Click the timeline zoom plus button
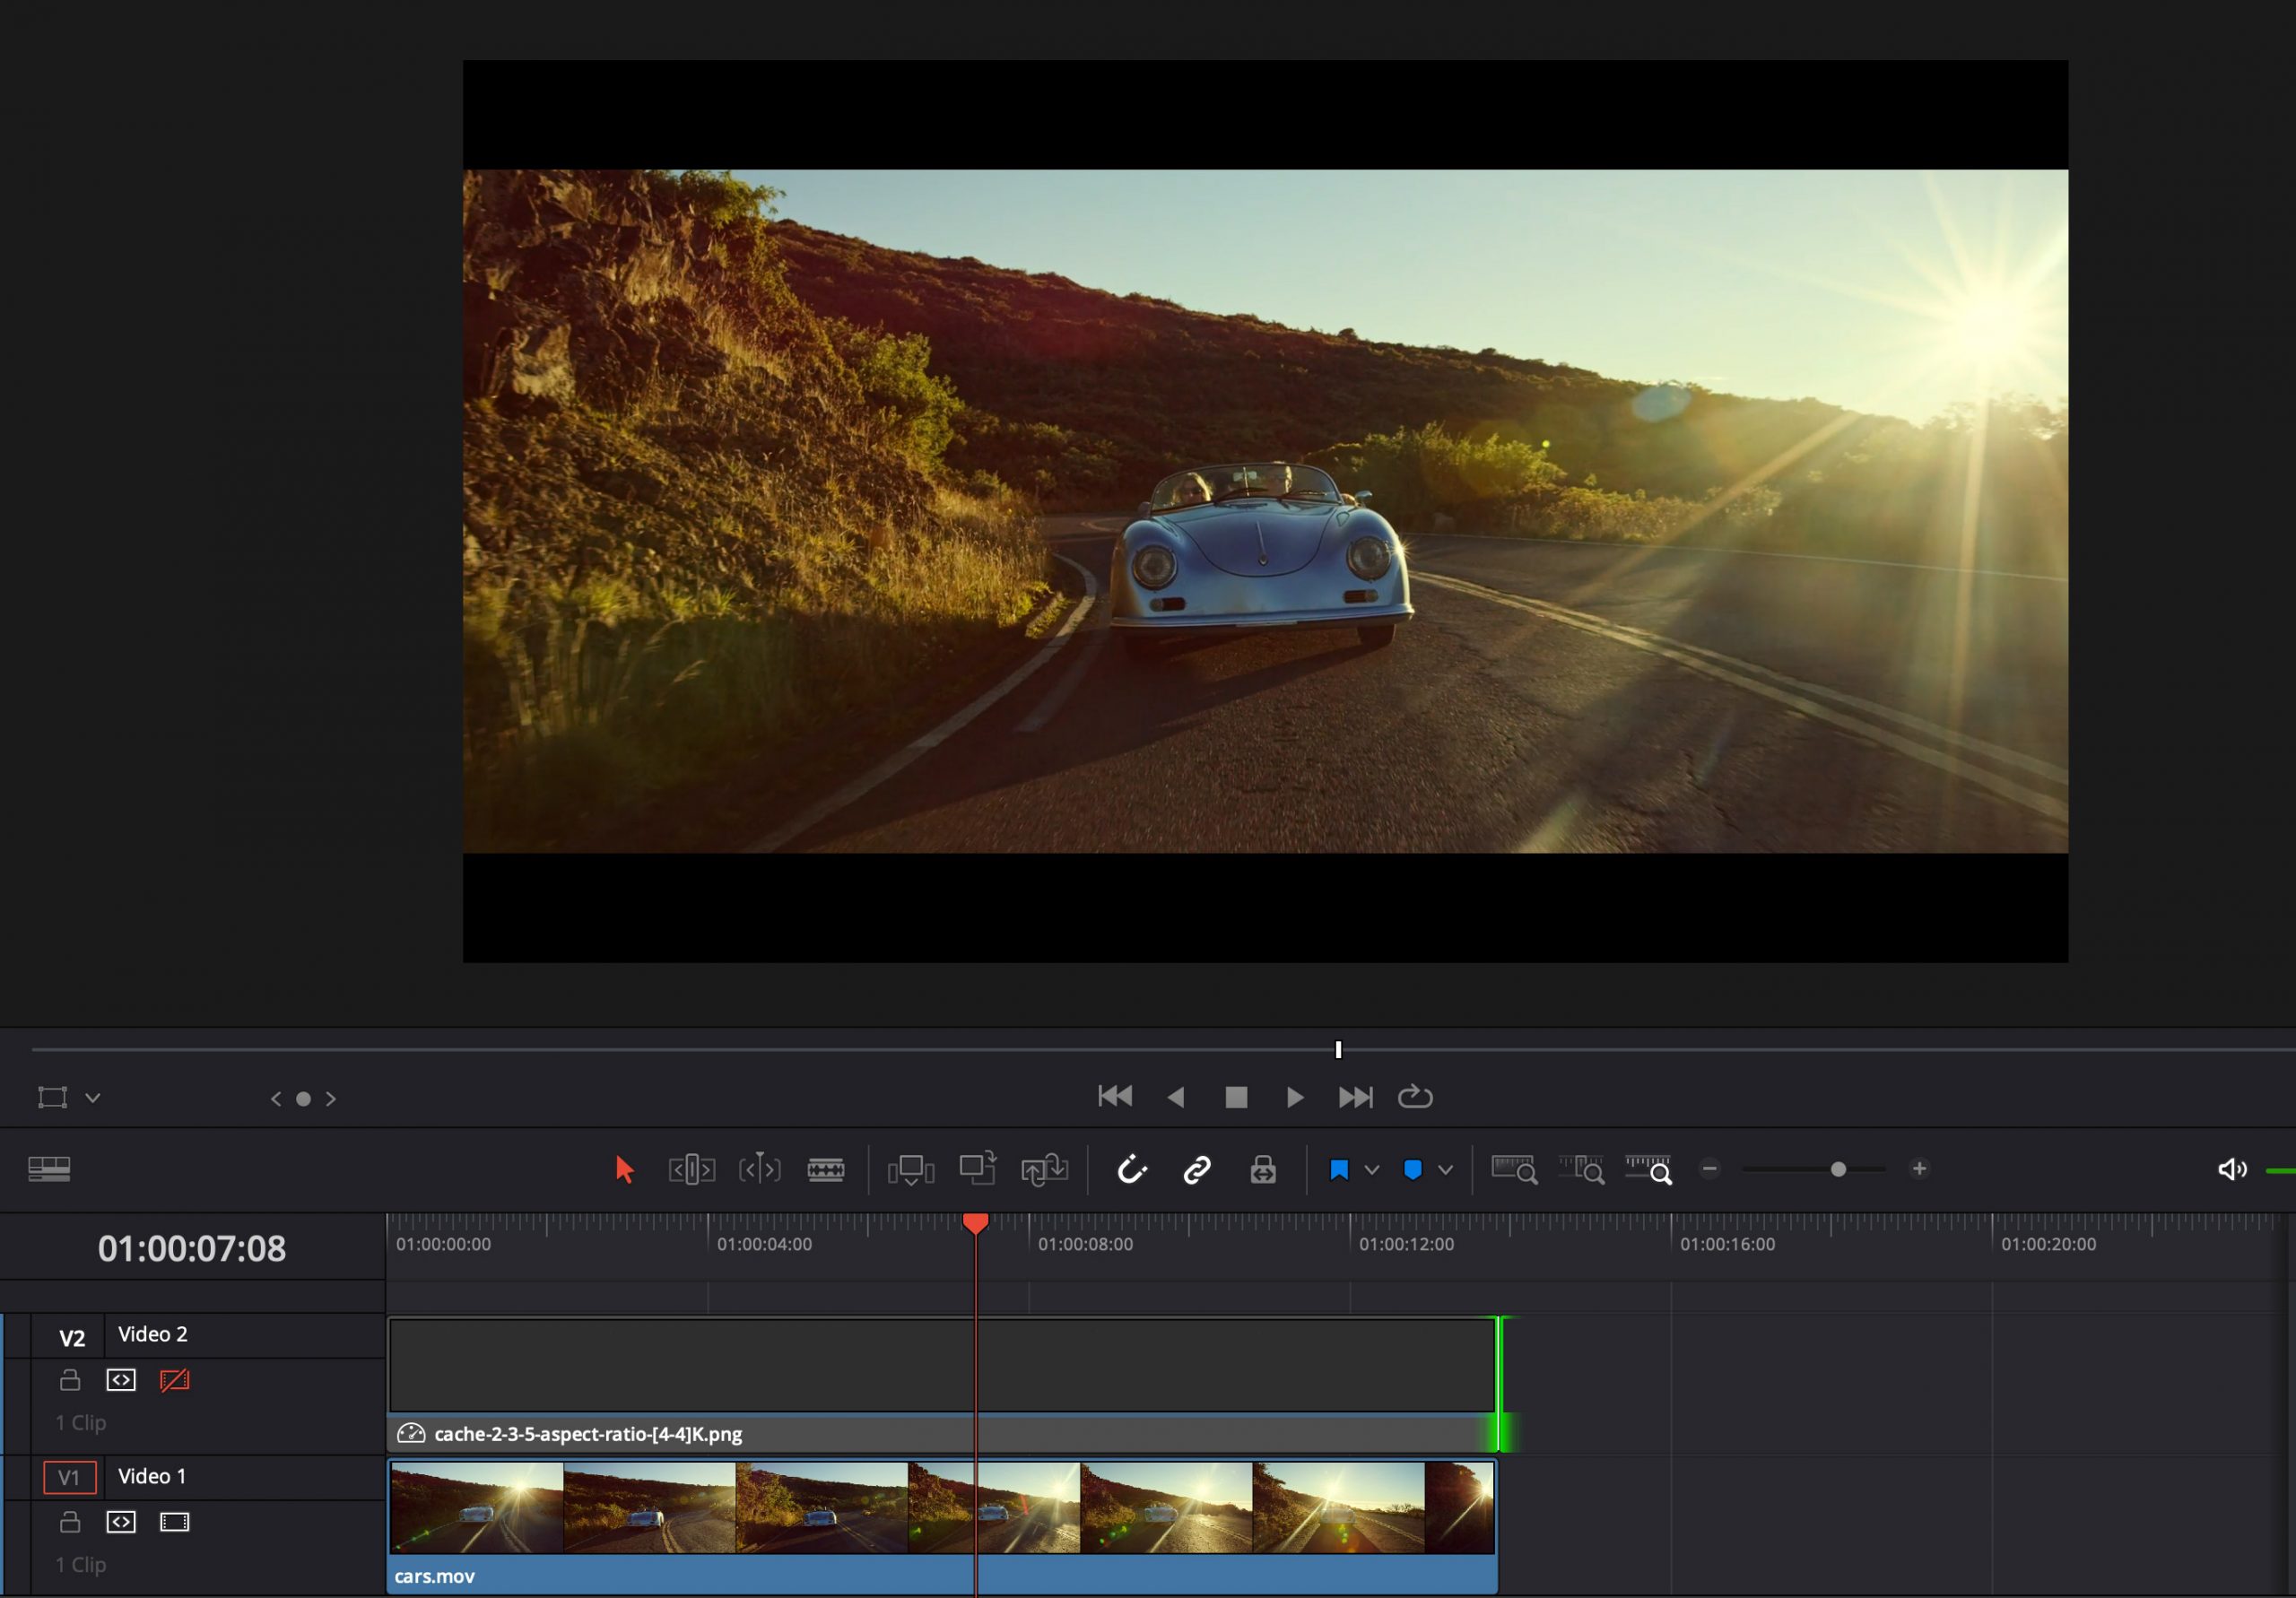Image resolution: width=2296 pixels, height=1598 pixels. (x=1919, y=1169)
